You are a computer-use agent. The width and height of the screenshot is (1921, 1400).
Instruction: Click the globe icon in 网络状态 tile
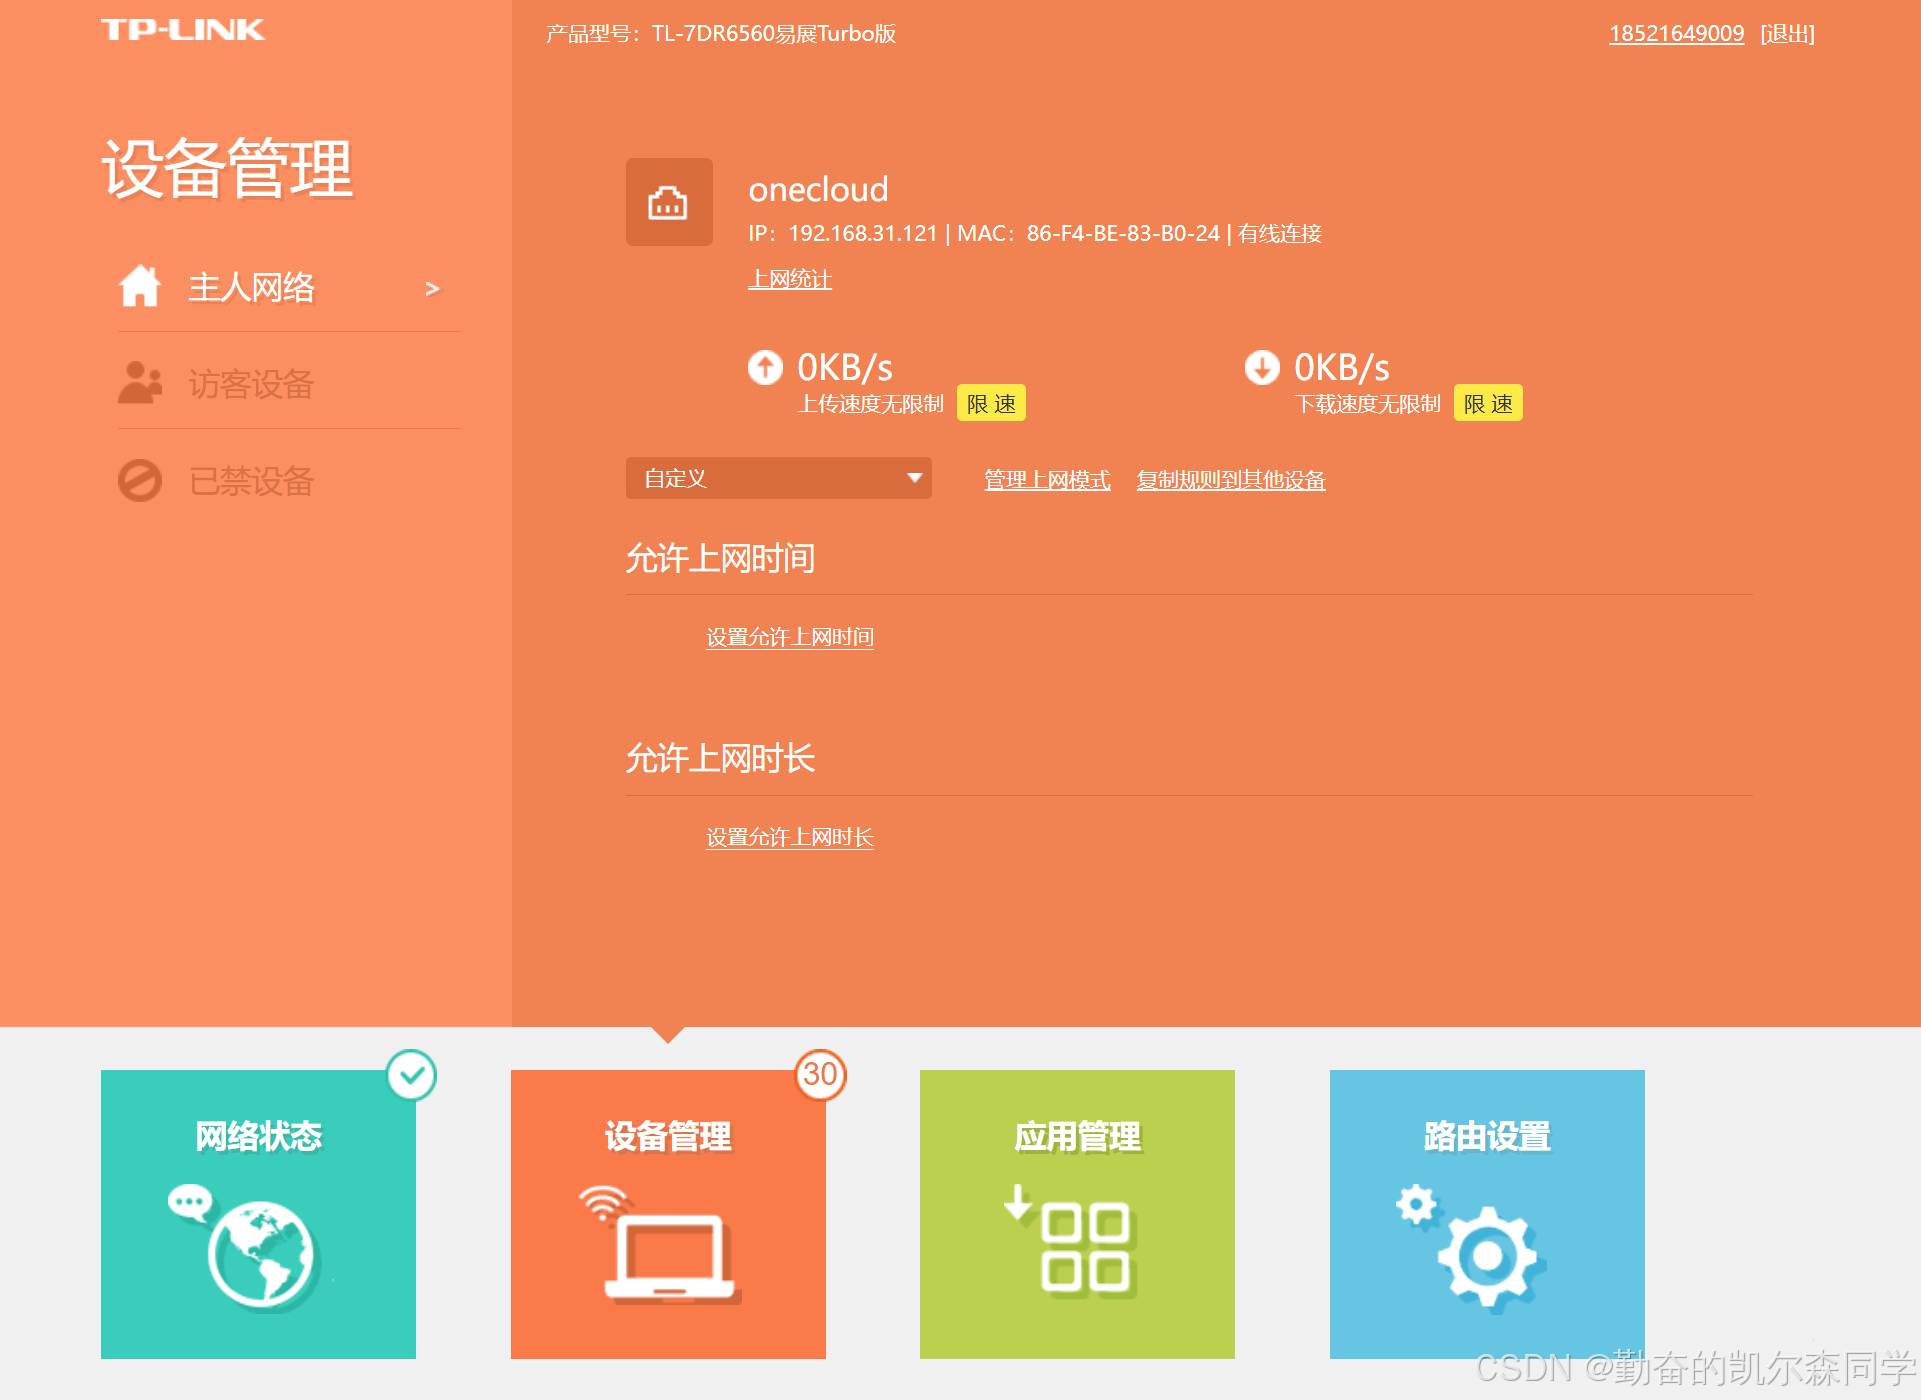tap(259, 1254)
